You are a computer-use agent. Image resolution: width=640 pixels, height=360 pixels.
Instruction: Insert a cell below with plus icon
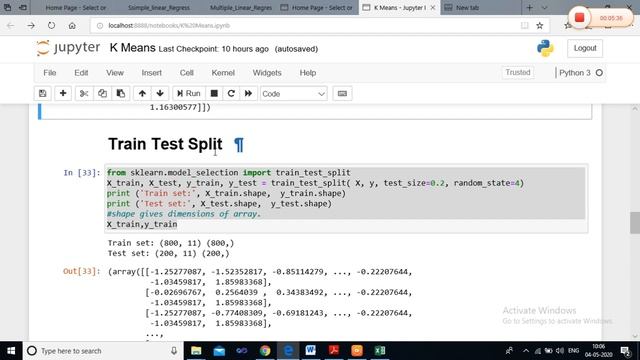[63, 93]
